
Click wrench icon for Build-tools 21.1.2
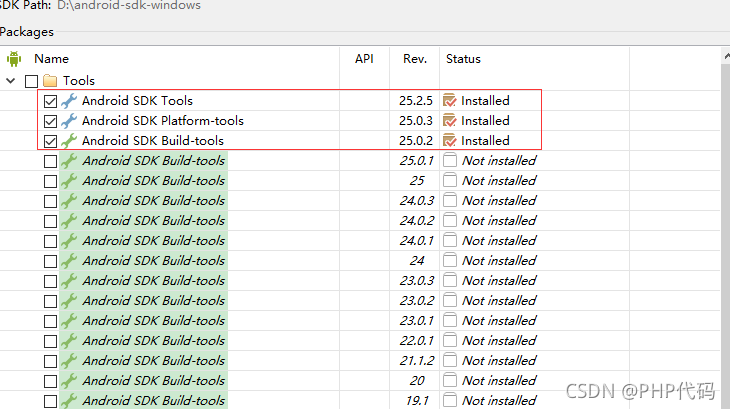click(x=69, y=361)
